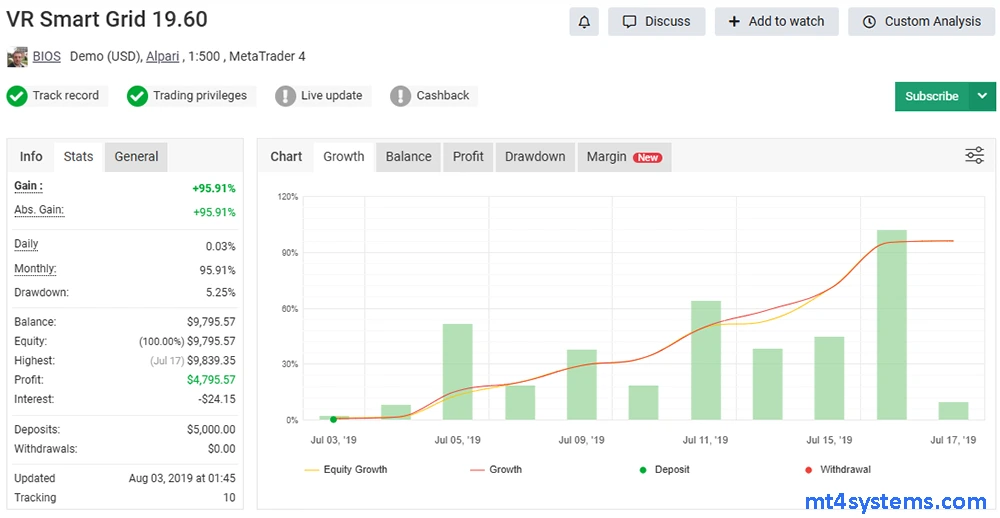Open the Margin chart tab
Viewport: 1000px width, 518px height.
pyautogui.click(x=623, y=157)
